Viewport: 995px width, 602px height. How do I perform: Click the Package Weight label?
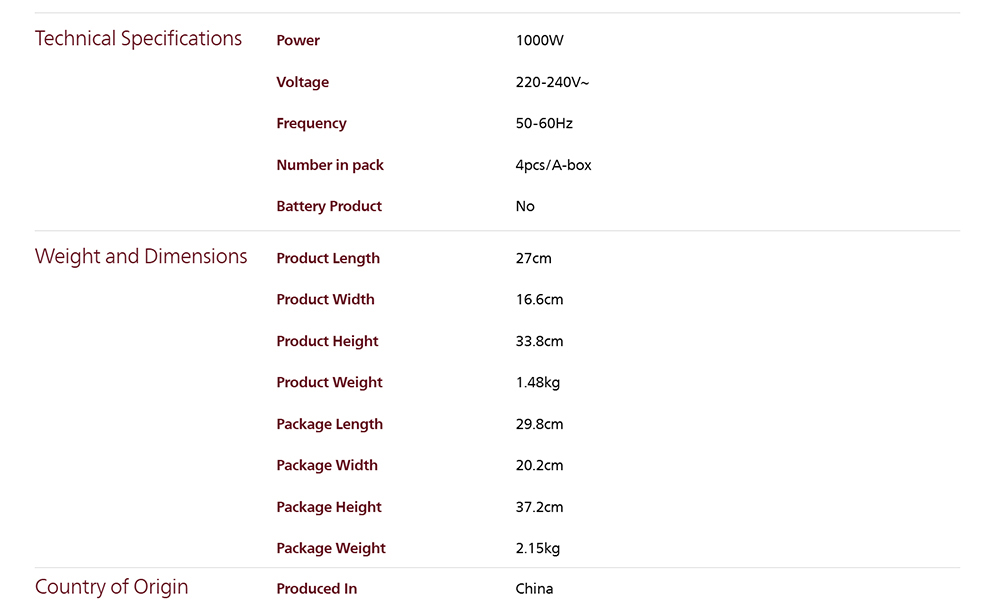point(331,549)
